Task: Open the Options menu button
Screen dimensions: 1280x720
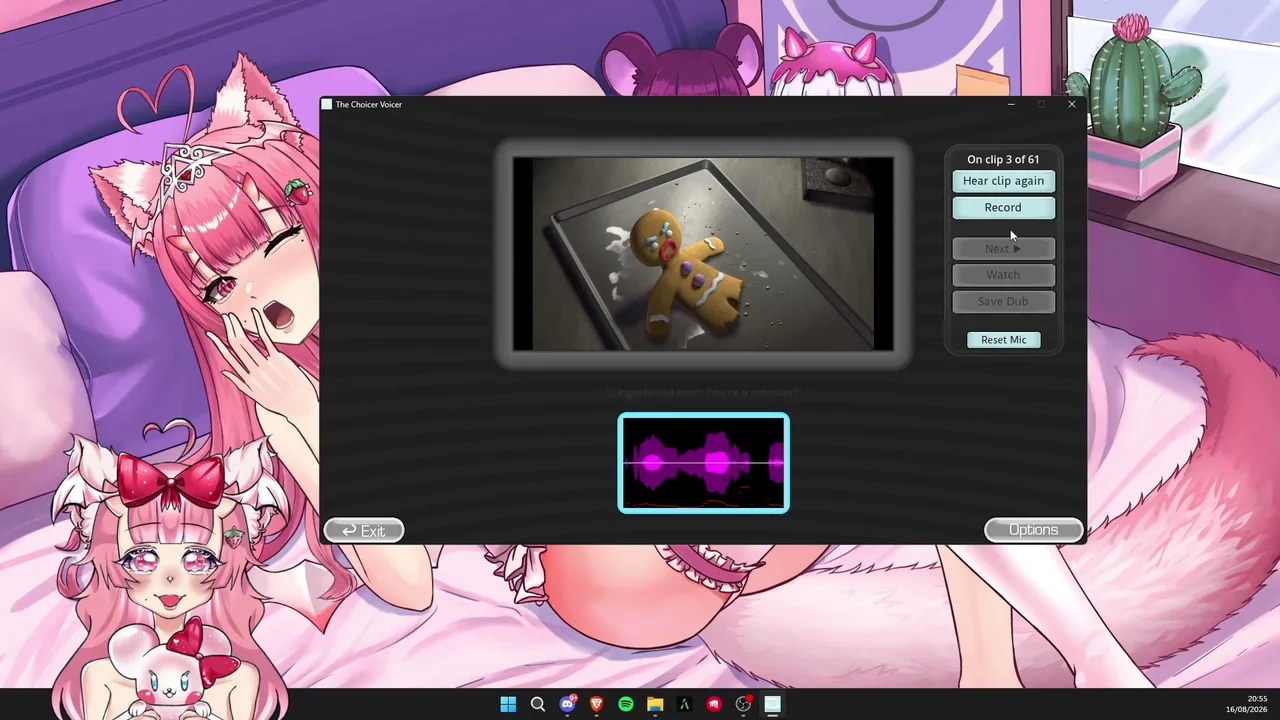Action: tap(1033, 530)
